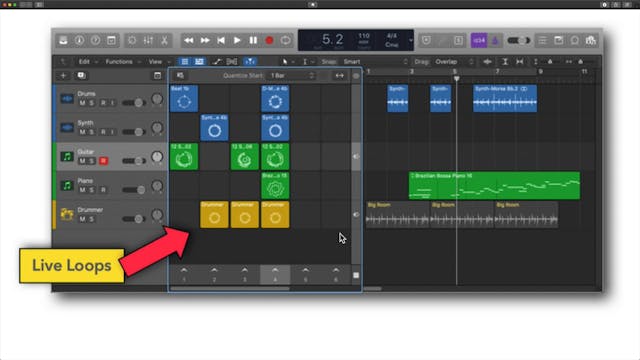Open Quantize Start 1 Bar dropdown
This screenshot has height=360, width=640.
292,76
